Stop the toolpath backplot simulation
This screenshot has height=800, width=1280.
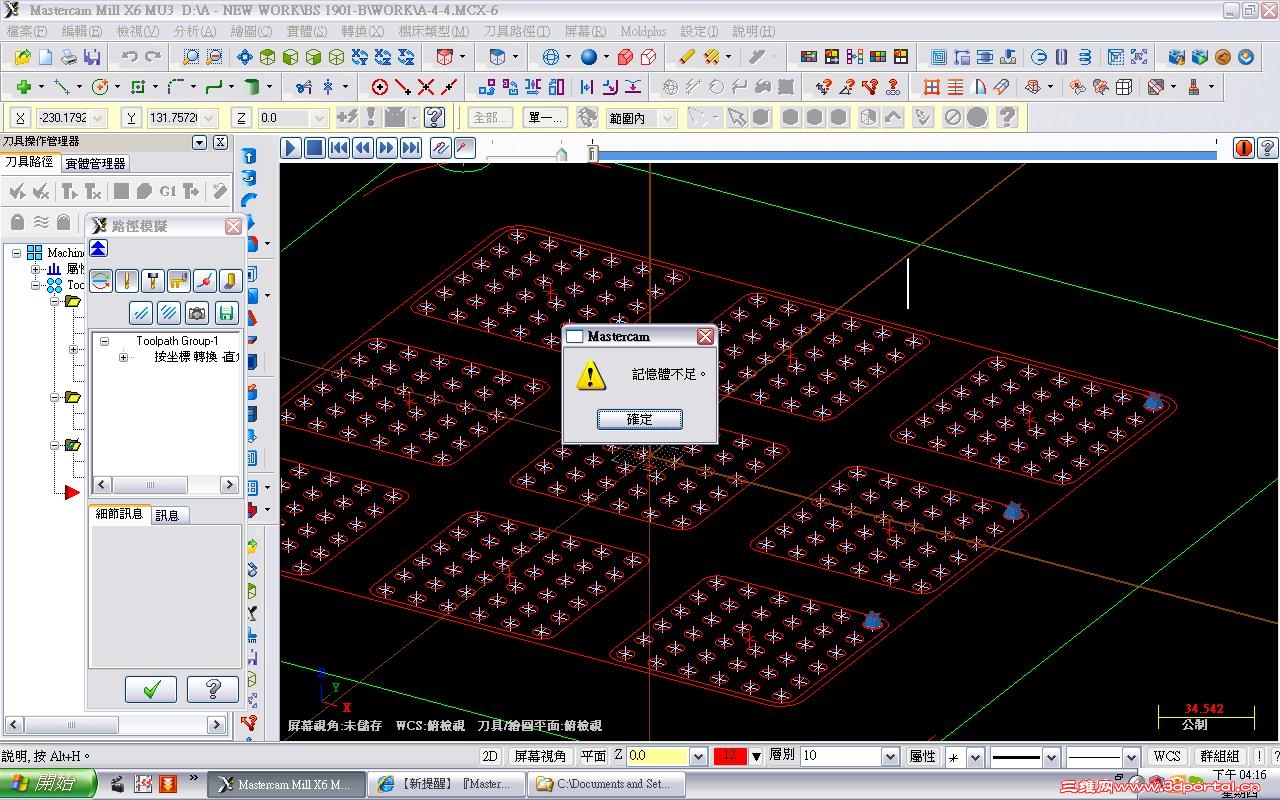[x=314, y=148]
